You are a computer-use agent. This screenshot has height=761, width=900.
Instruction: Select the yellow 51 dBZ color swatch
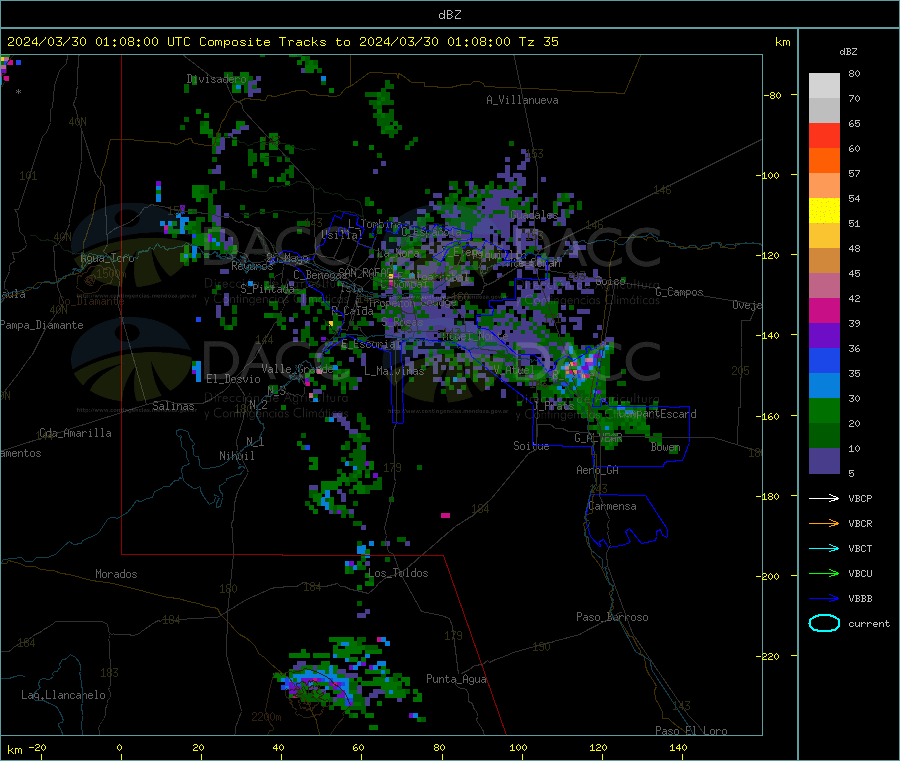pos(824,211)
